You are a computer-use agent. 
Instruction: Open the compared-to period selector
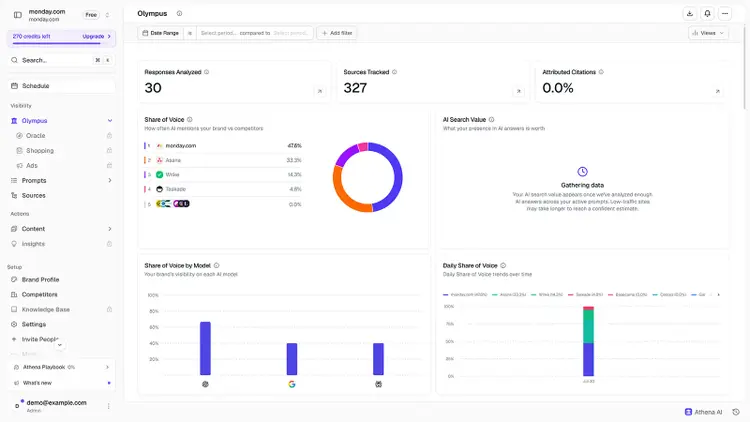(291, 33)
